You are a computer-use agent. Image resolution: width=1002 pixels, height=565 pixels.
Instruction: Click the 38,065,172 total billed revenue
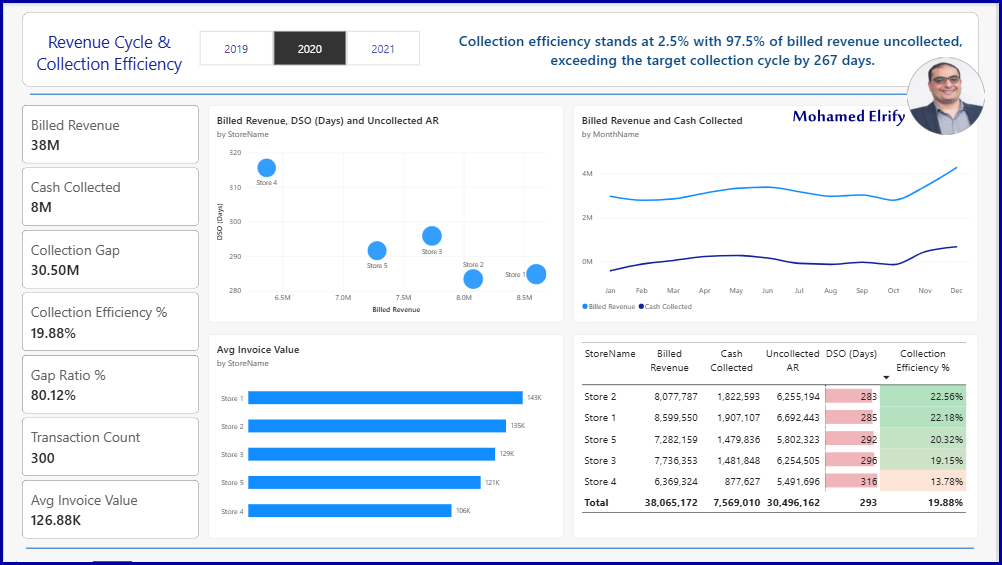coord(671,502)
